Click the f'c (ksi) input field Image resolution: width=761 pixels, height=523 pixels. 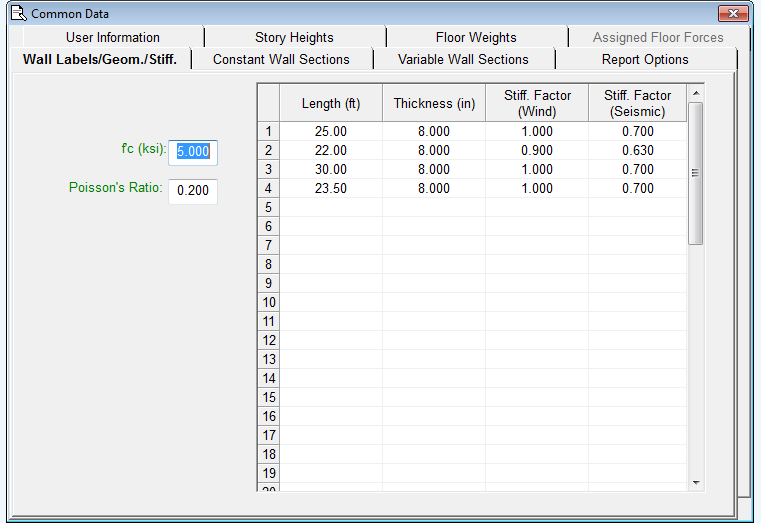[x=193, y=151]
